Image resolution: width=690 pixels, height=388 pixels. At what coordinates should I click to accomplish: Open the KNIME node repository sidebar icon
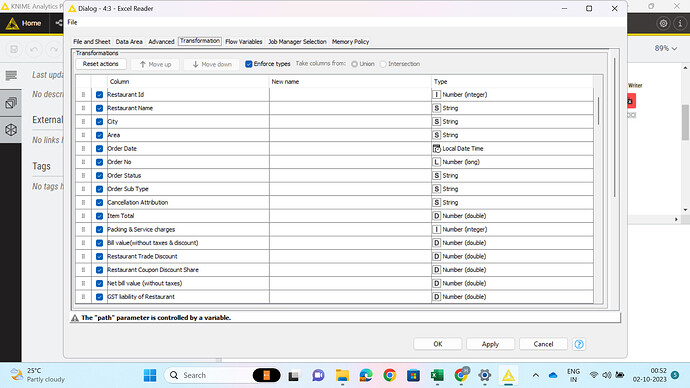[x=11, y=103]
